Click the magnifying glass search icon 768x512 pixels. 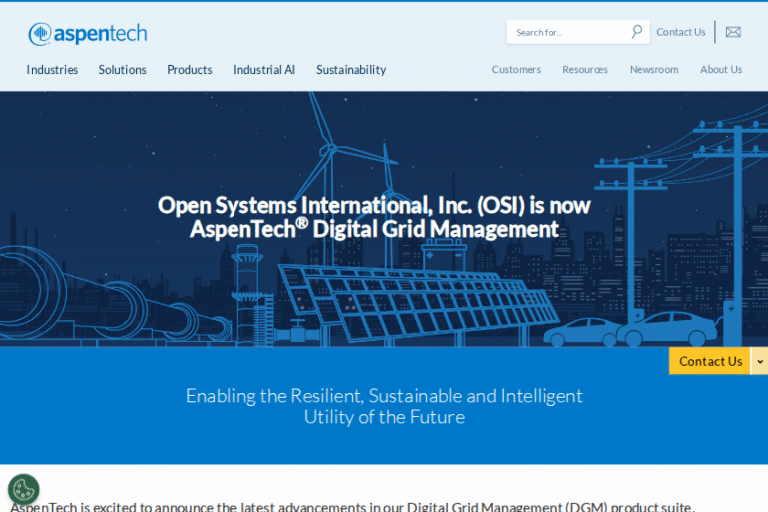point(637,32)
